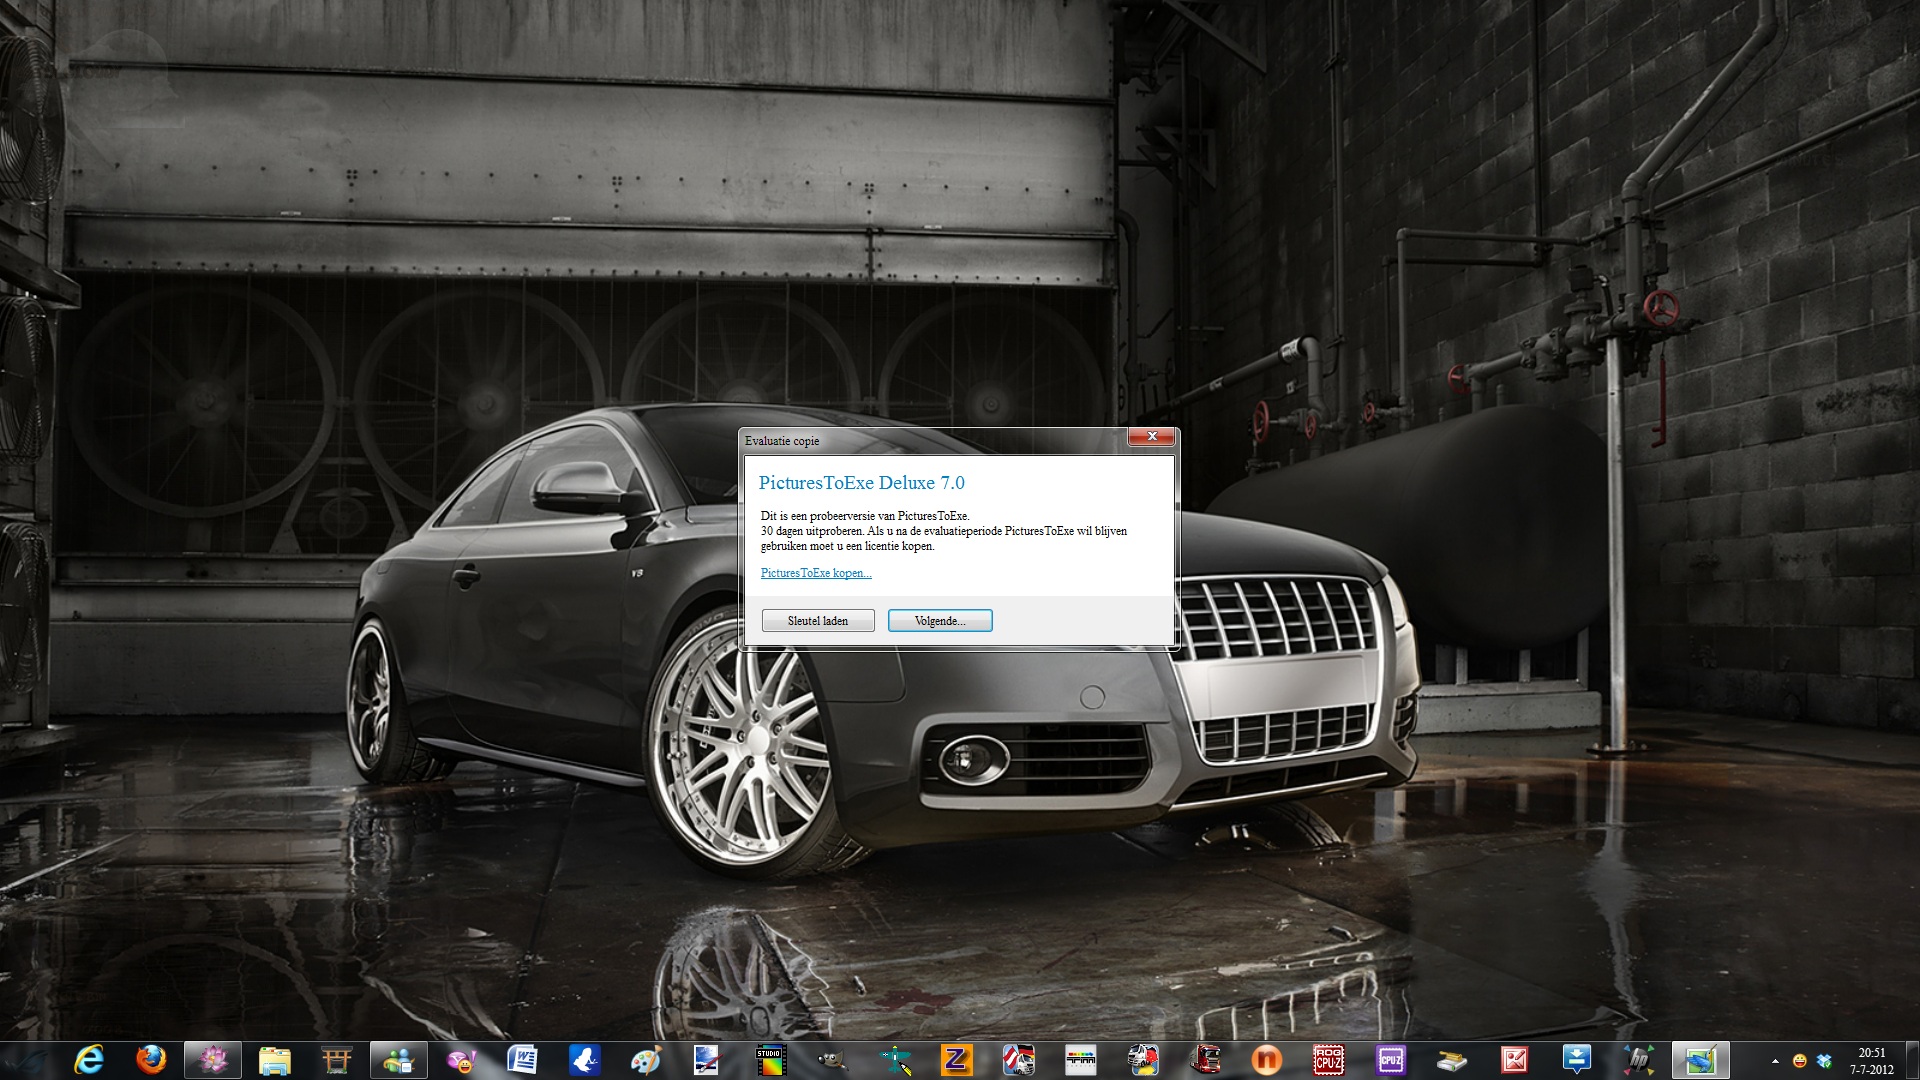Image resolution: width=1920 pixels, height=1080 pixels.
Task: Open the taskbar clock and date
Action: 1871,1061
